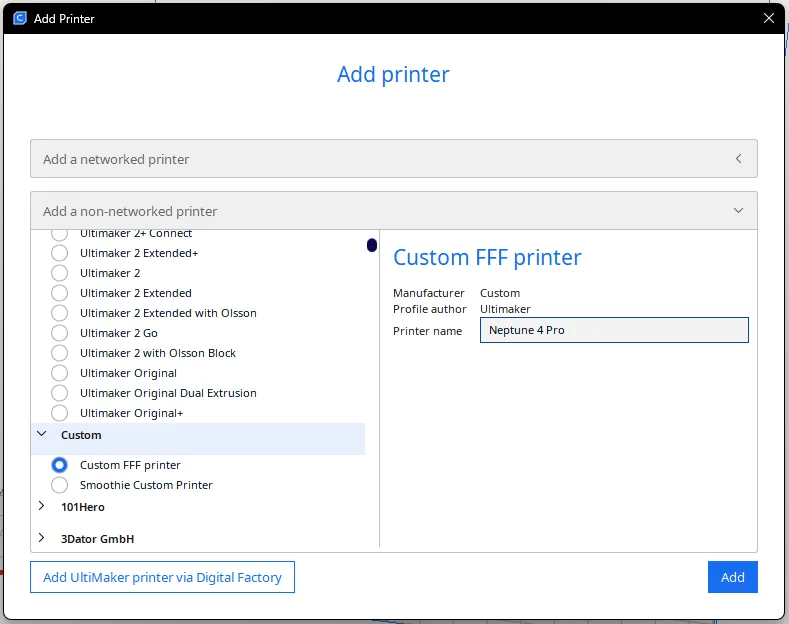Click the Add printer page title
The width and height of the screenshot is (789, 624).
pyautogui.click(x=393, y=74)
